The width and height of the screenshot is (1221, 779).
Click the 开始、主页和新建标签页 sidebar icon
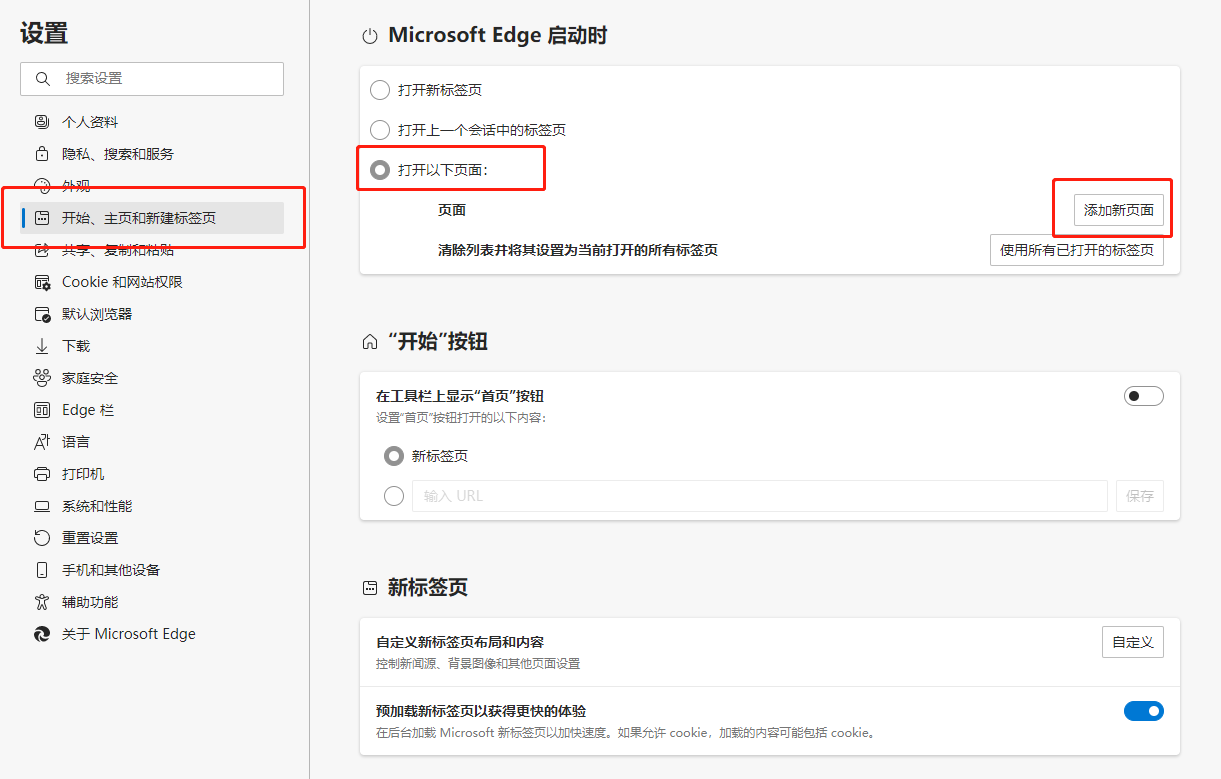(42, 218)
